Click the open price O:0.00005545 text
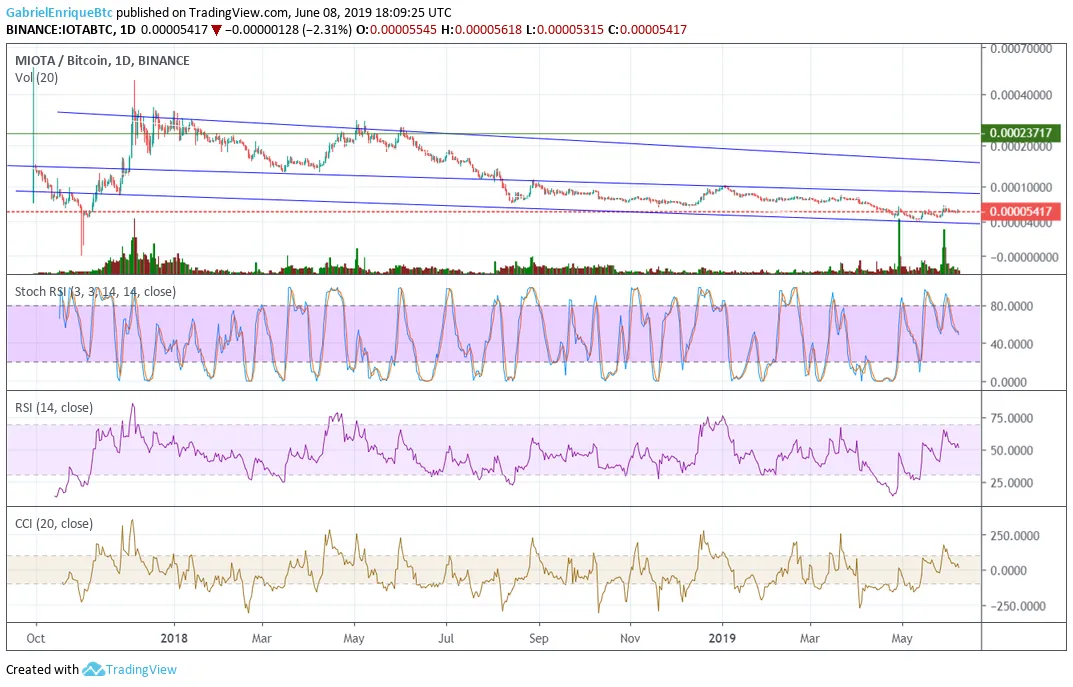The width and height of the screenshot is (1073, 687). [x=396, y=29]
